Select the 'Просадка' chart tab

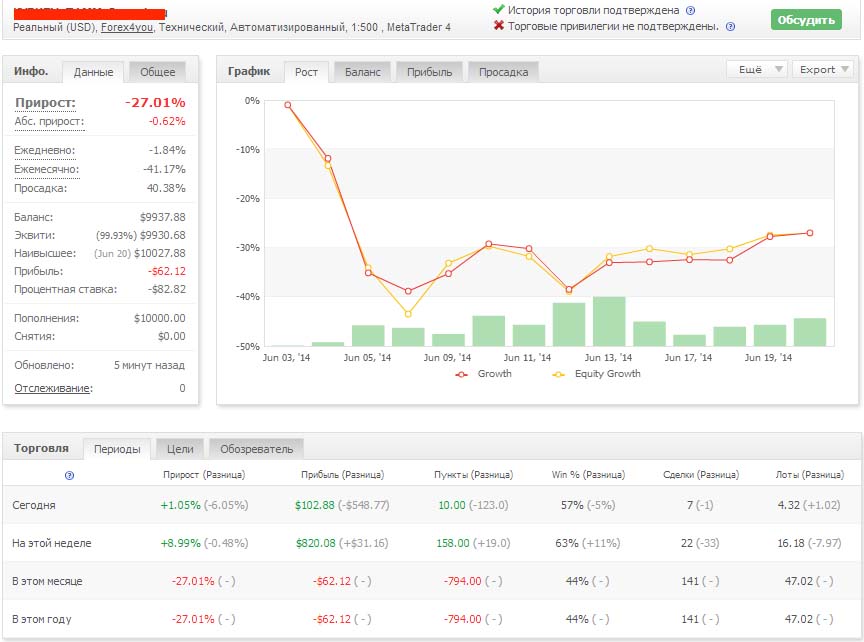503,72
